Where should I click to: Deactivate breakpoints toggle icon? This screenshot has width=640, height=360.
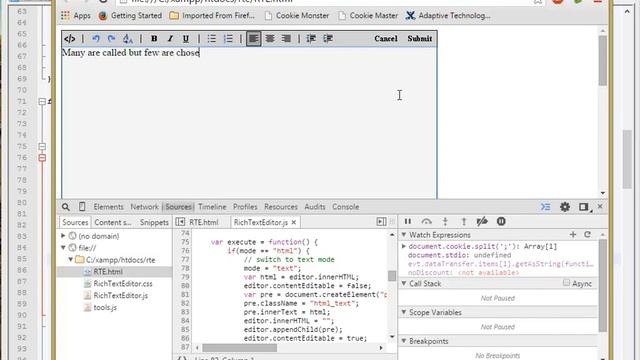click(x=482, y=221)
